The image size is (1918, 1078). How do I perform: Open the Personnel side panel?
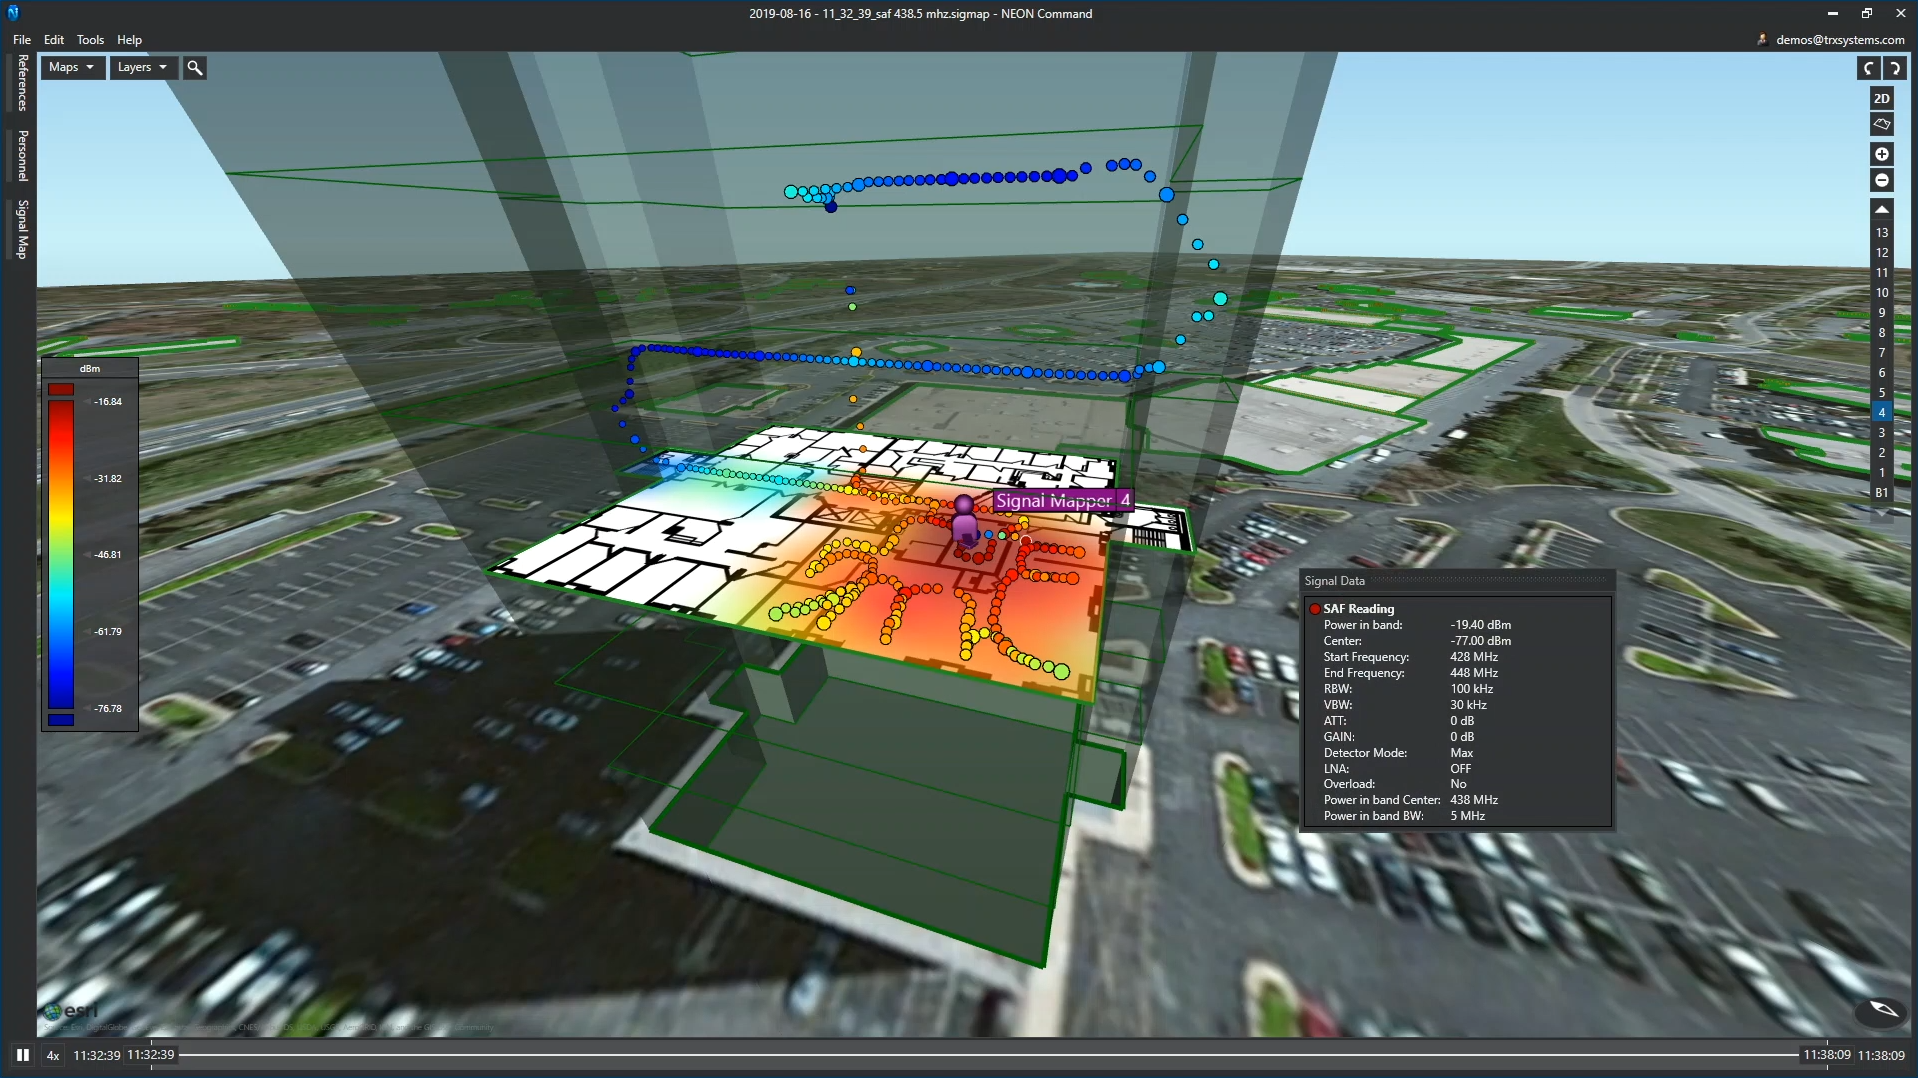tap(22, 155)
